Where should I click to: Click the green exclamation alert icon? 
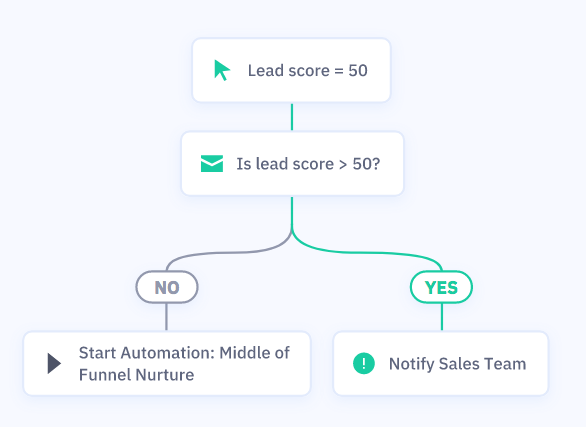pyautogui.click(x=364, y=363)
